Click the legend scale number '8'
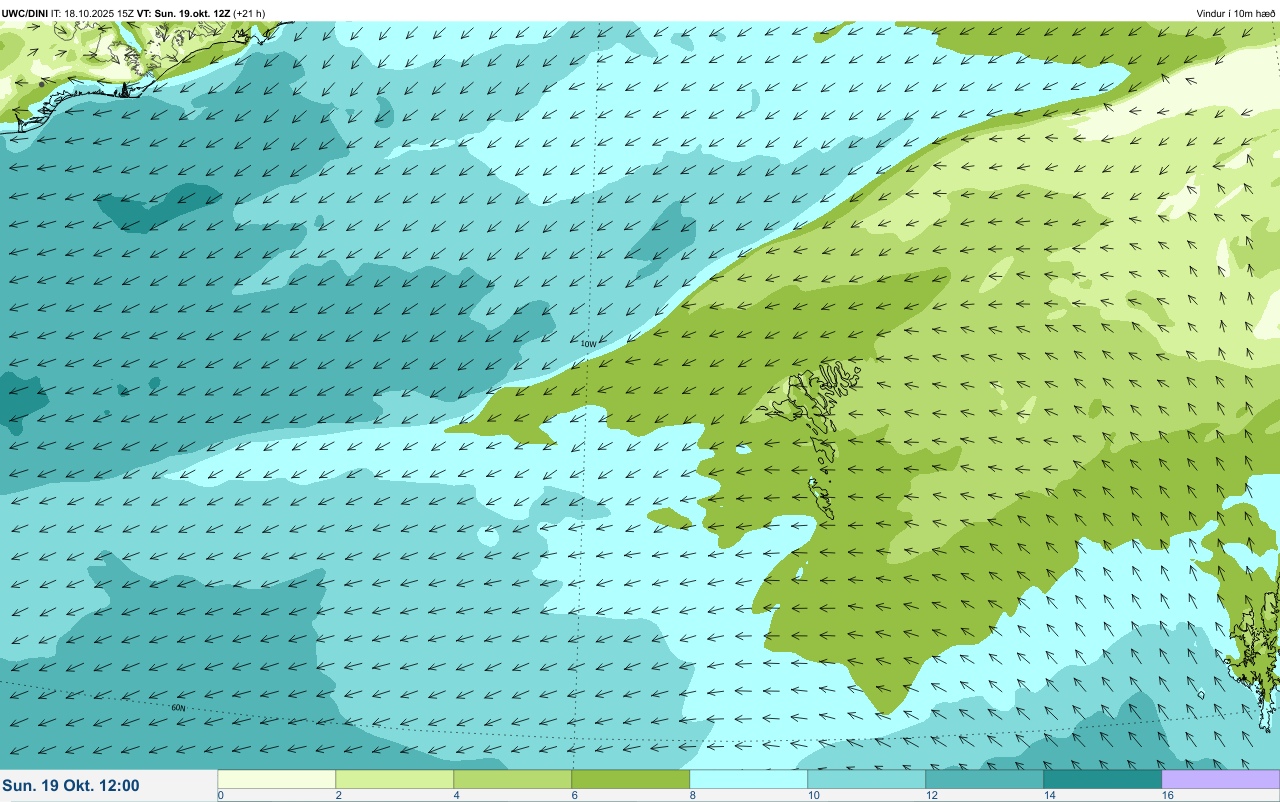The image size is (1280, 802). pyautogui.click(x=692, y=795)
